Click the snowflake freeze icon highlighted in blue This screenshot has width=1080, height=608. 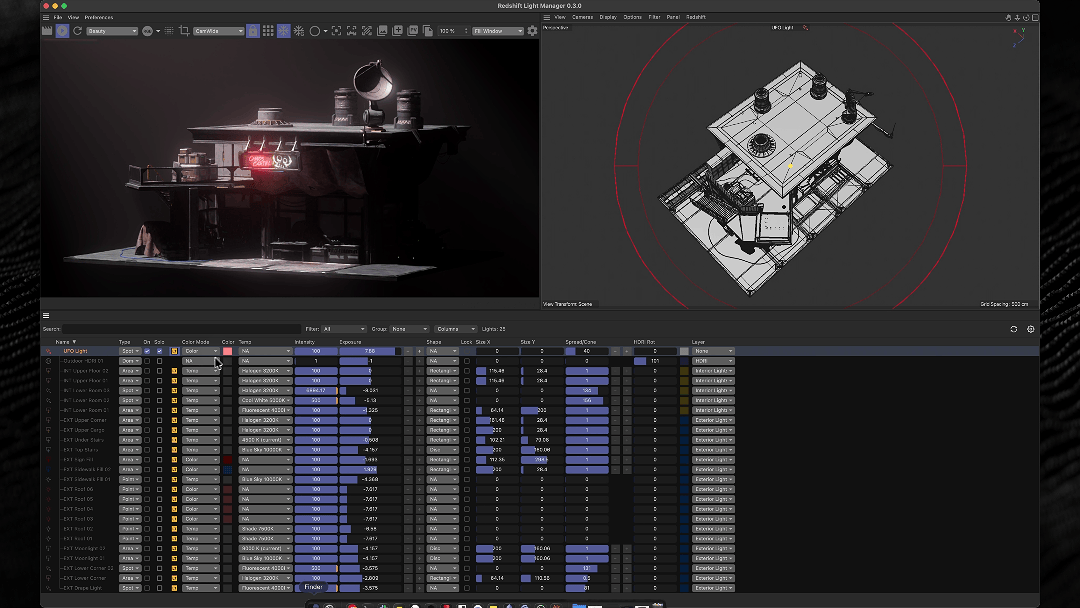pos(283,31)
